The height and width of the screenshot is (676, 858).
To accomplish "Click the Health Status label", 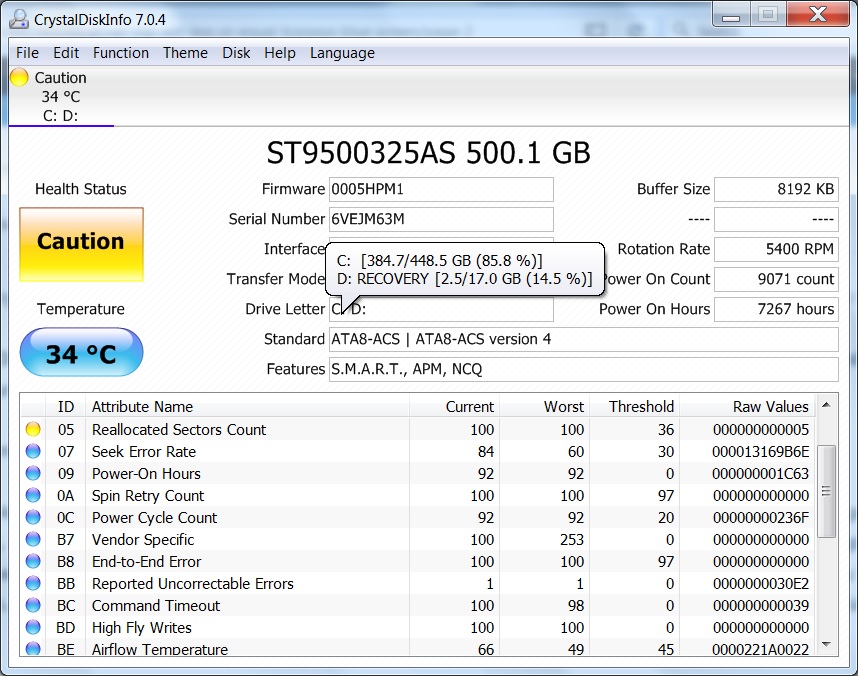I will point(81,189).
